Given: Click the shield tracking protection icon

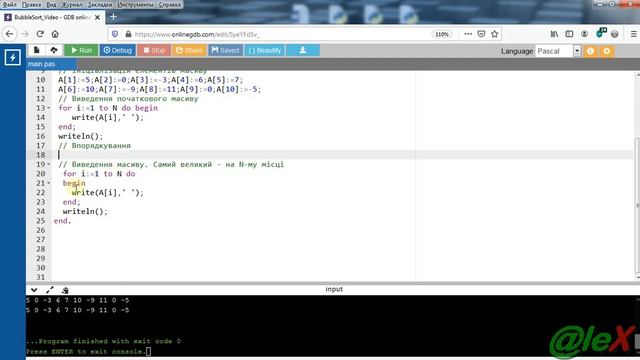Looking at the screenshot, I should click(x=115, y=34).
